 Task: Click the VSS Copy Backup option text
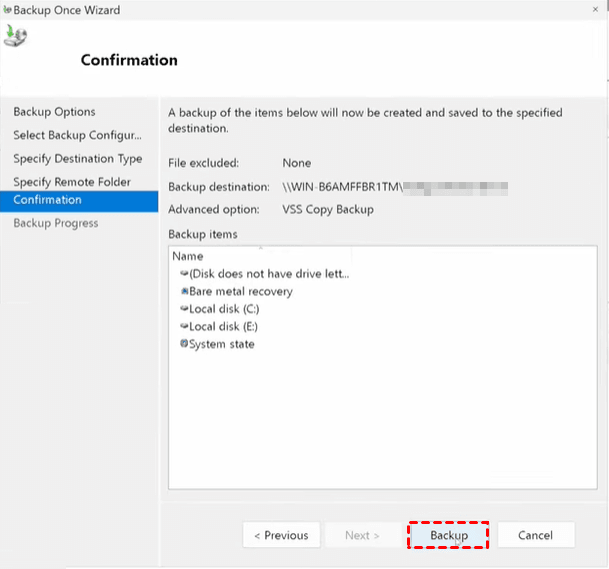pyautogui.click(x=328, y=210)
